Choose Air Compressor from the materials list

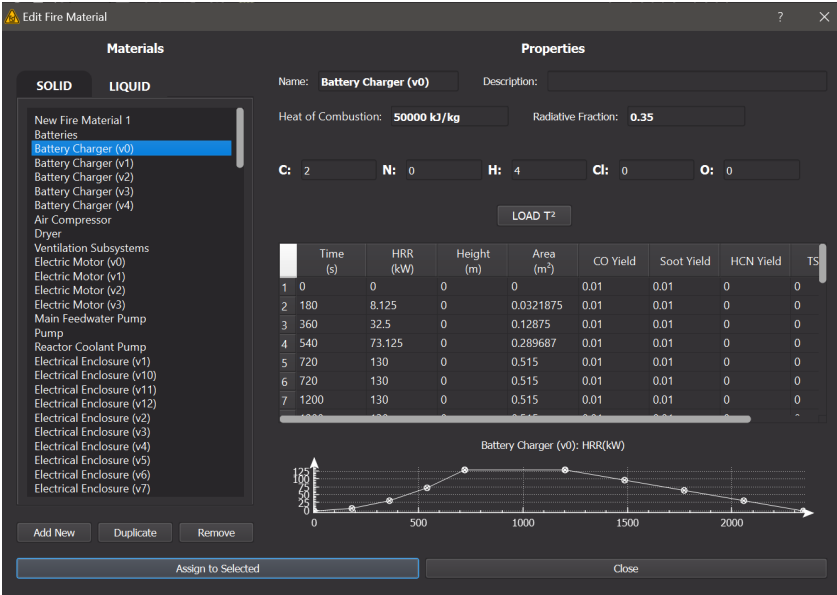[x=73, y=219]
